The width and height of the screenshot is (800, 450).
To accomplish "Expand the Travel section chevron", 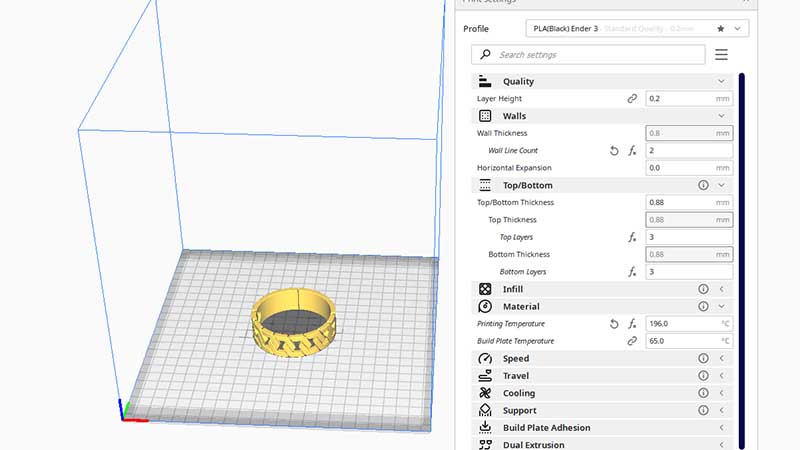I will (x=721, y=376).
